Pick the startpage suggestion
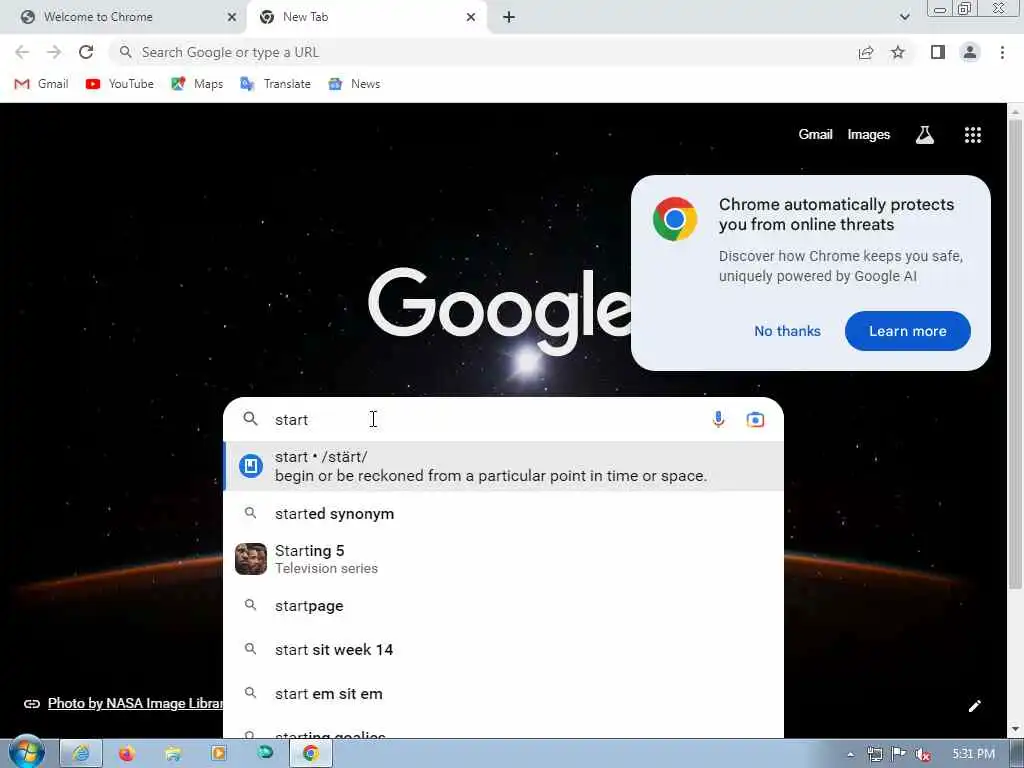Viewport: 1024px width, 768px height. pyautogui.click(x=504, y=606)
